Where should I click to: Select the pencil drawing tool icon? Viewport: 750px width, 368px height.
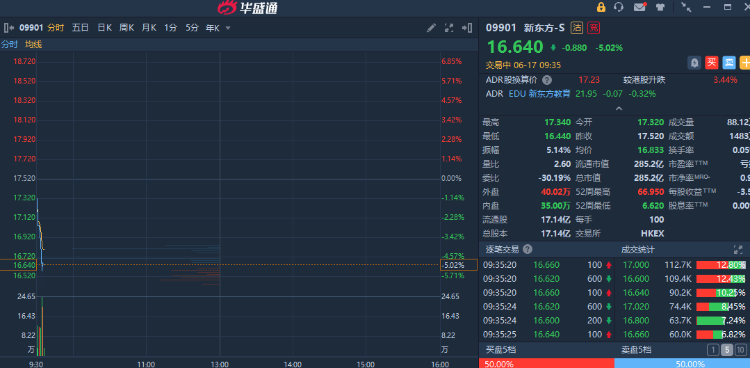click(431, 28)
